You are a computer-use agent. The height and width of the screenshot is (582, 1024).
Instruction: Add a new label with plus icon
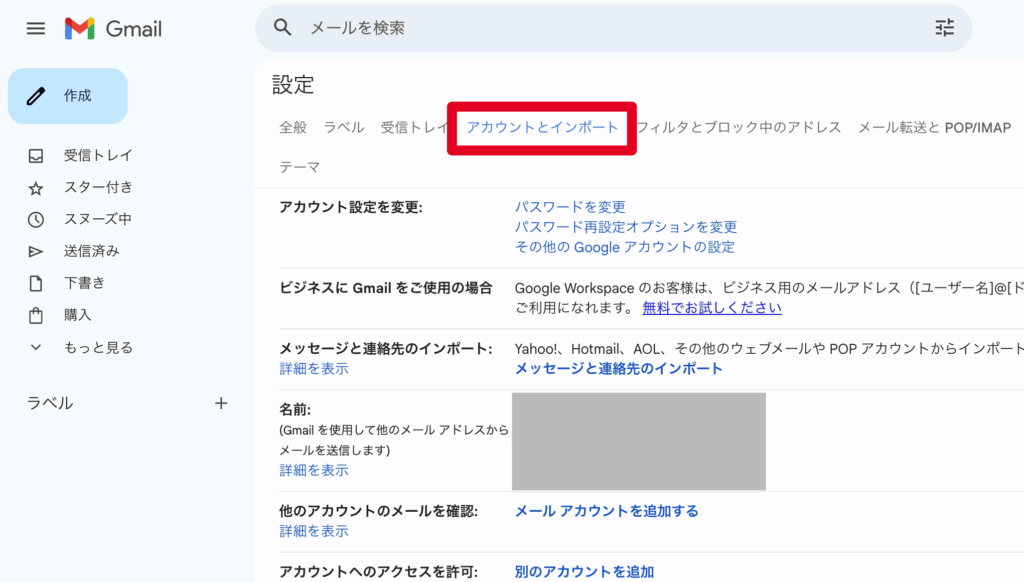[221, 403]
